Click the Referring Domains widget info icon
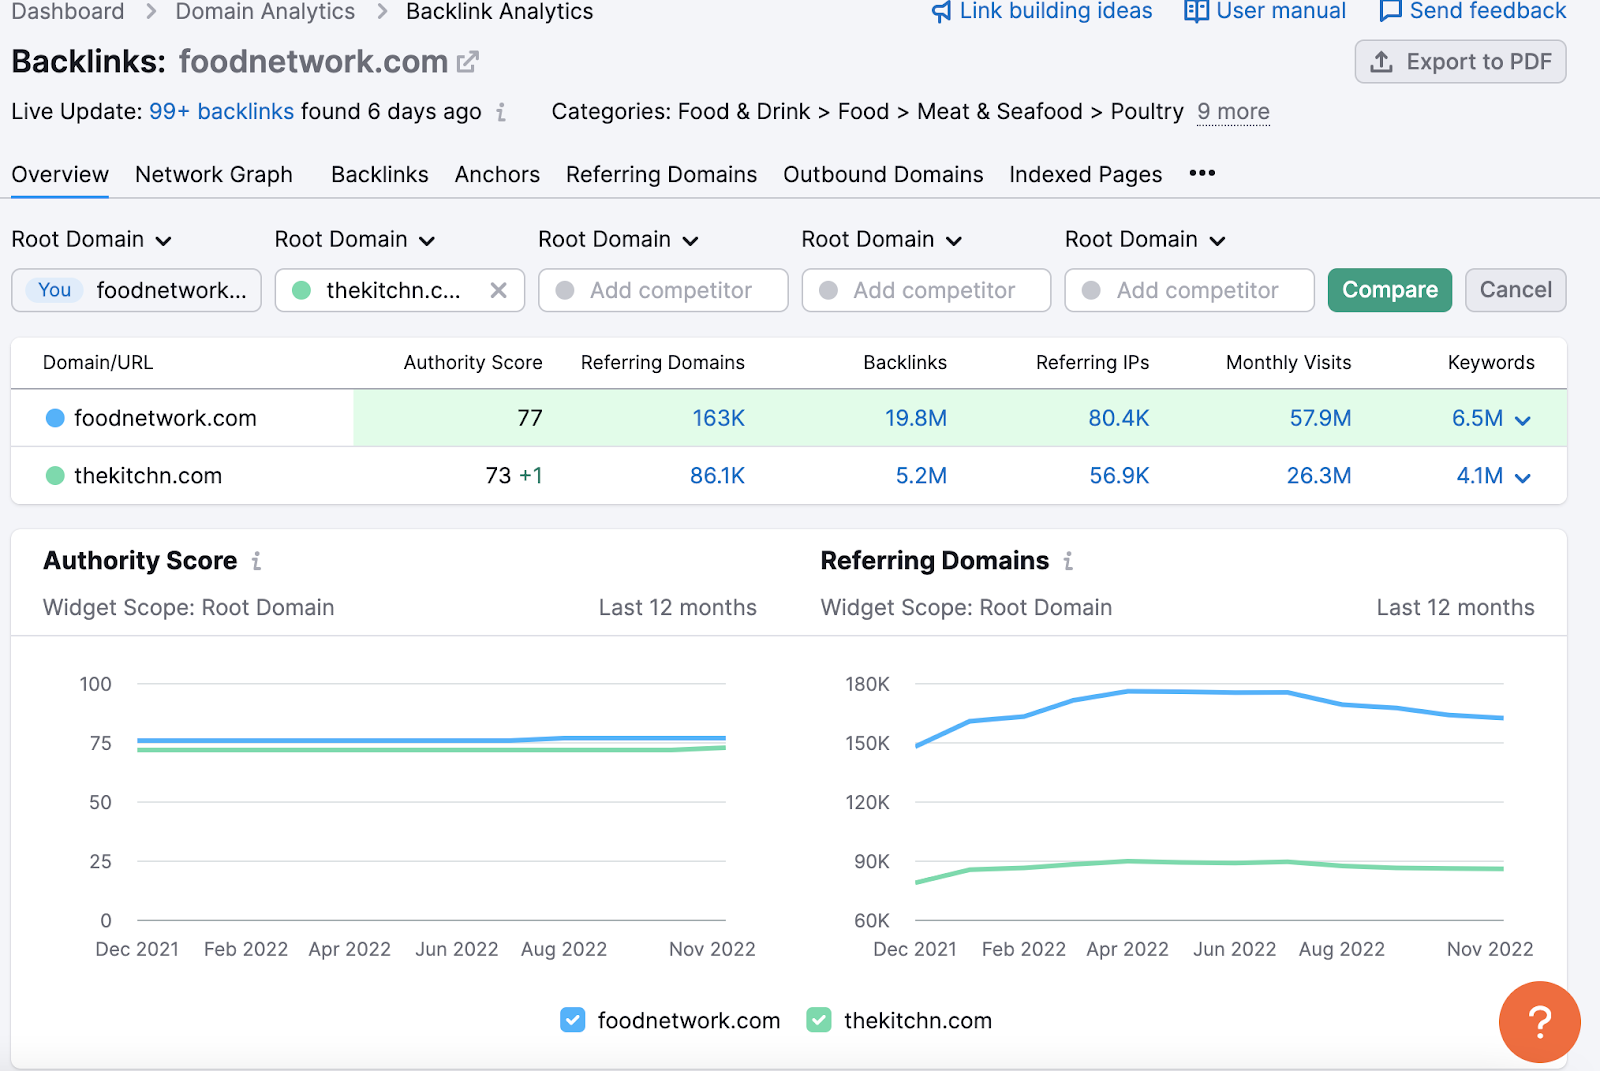The width and height of the screenshot is (1600, 1071). [x=1068, y=561]
